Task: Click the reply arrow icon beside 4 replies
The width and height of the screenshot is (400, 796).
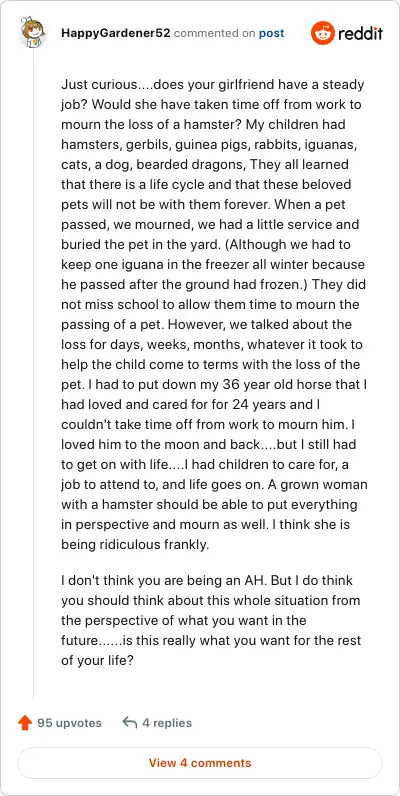Action: click(130, 722)
